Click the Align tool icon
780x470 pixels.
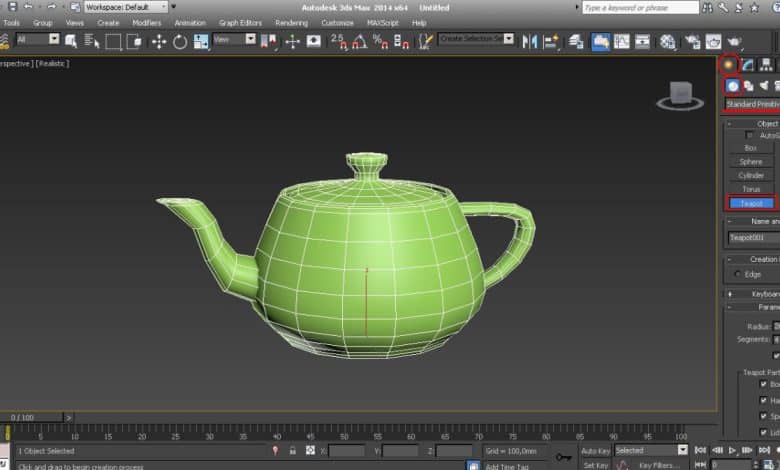point(551,41)
